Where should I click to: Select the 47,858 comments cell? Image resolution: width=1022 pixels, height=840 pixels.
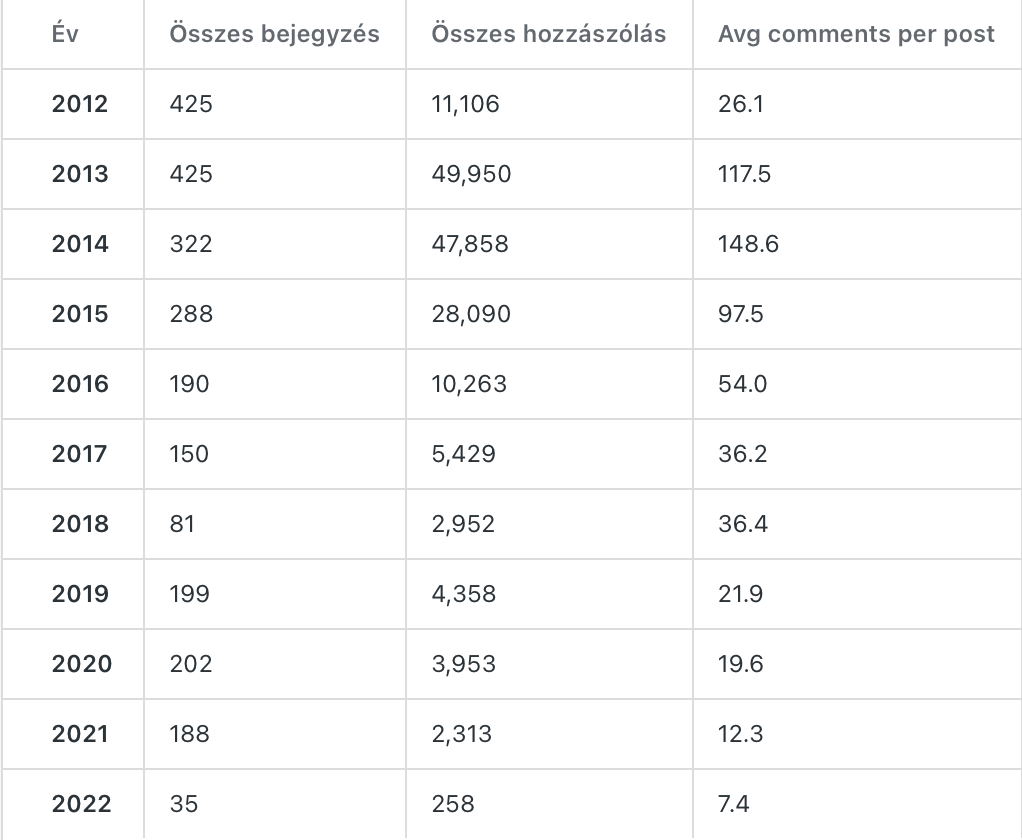(470, 244)
